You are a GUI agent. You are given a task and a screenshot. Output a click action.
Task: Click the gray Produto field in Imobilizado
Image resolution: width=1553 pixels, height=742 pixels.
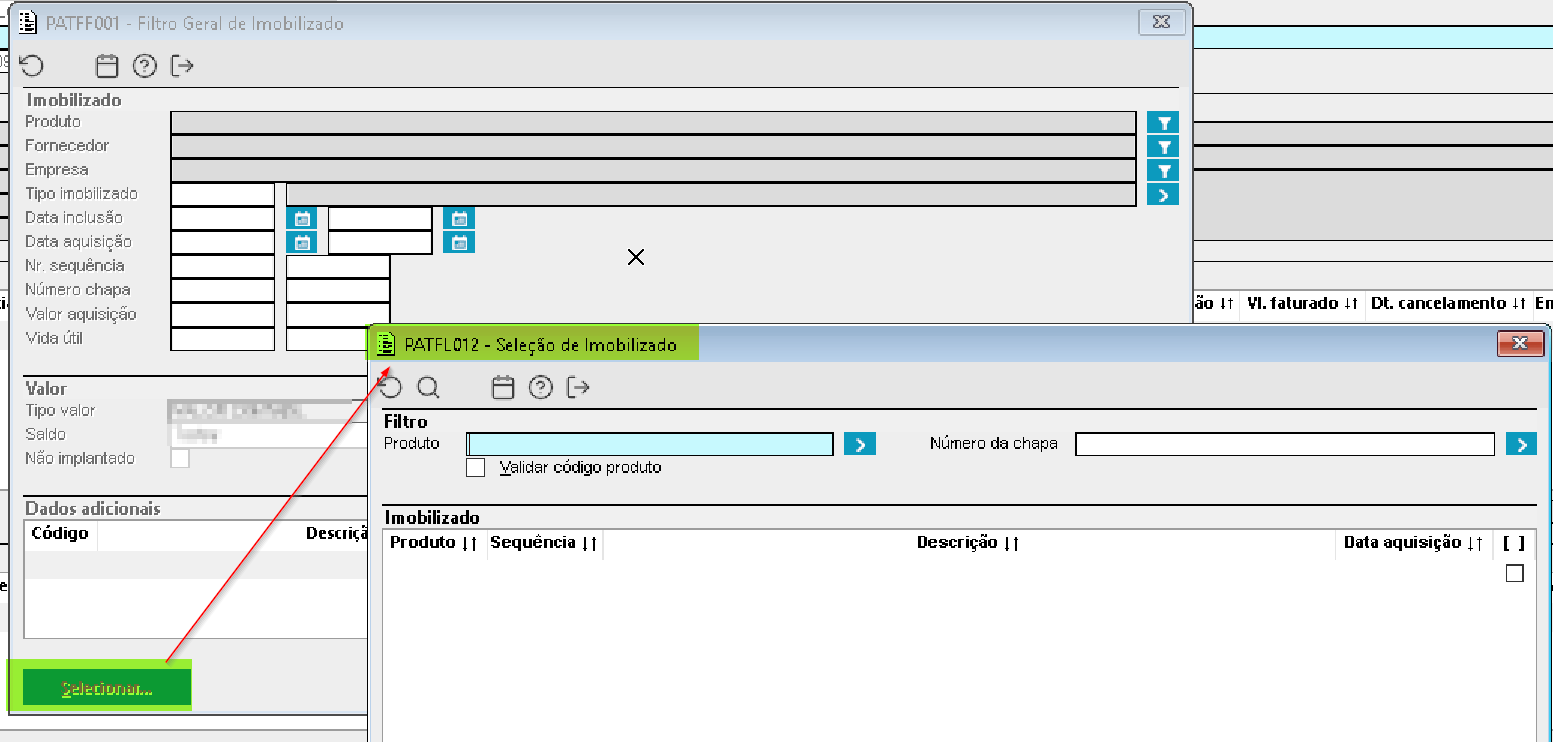point(653,122)
